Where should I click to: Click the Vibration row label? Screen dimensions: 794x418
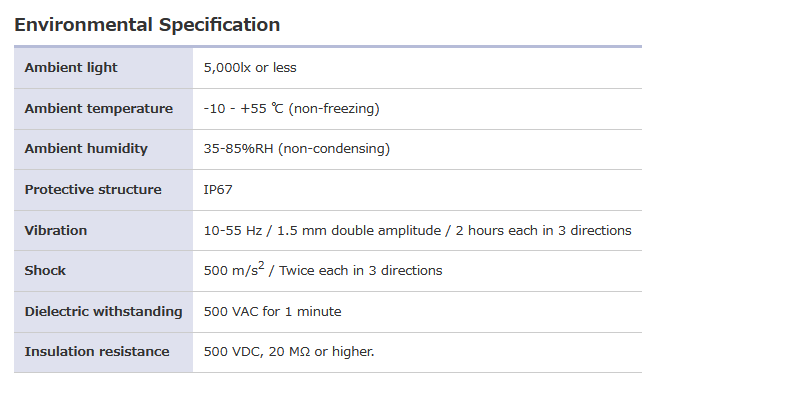(56, 231)
